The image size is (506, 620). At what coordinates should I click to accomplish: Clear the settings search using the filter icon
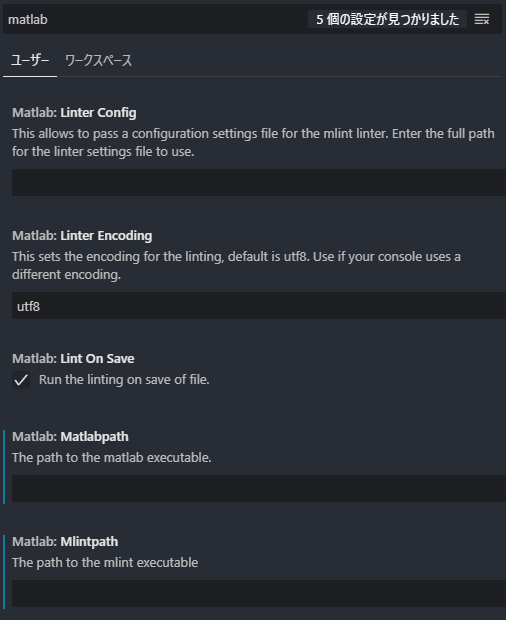(482, 19)
